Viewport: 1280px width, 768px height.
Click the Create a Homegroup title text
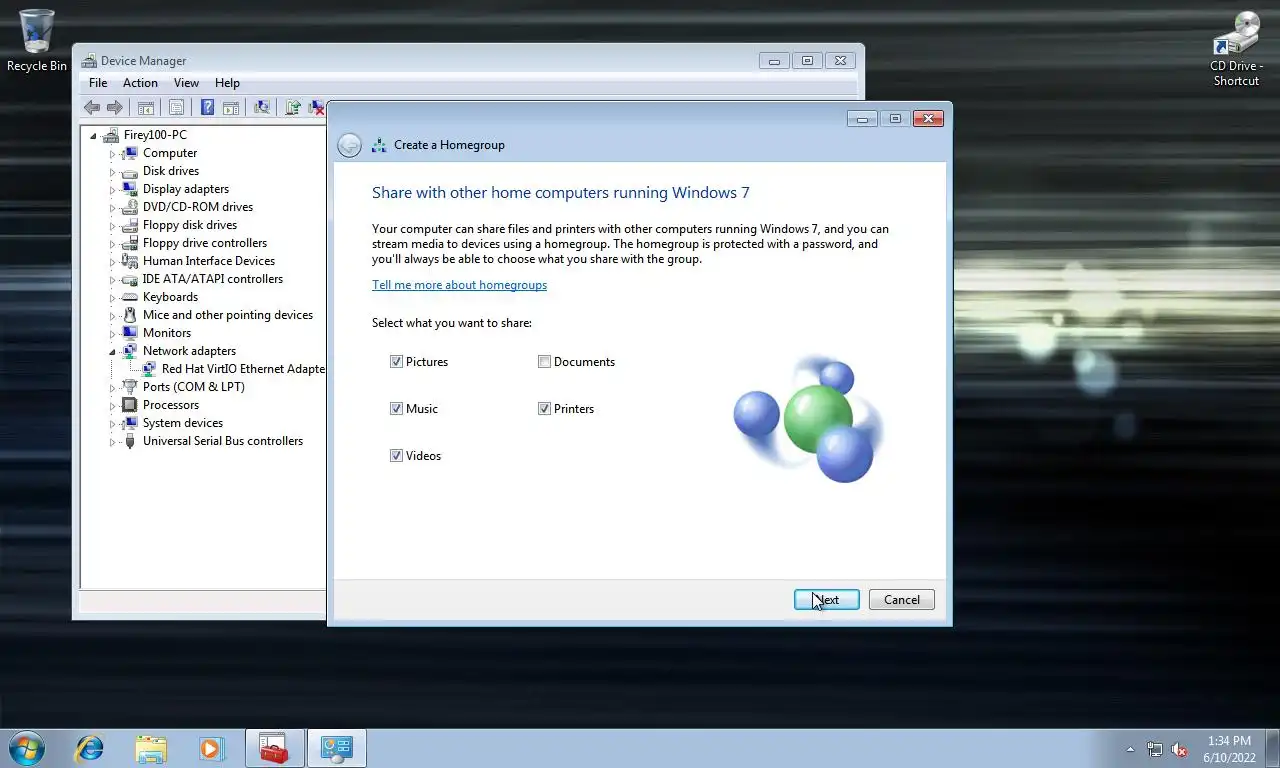pos(449,145)
